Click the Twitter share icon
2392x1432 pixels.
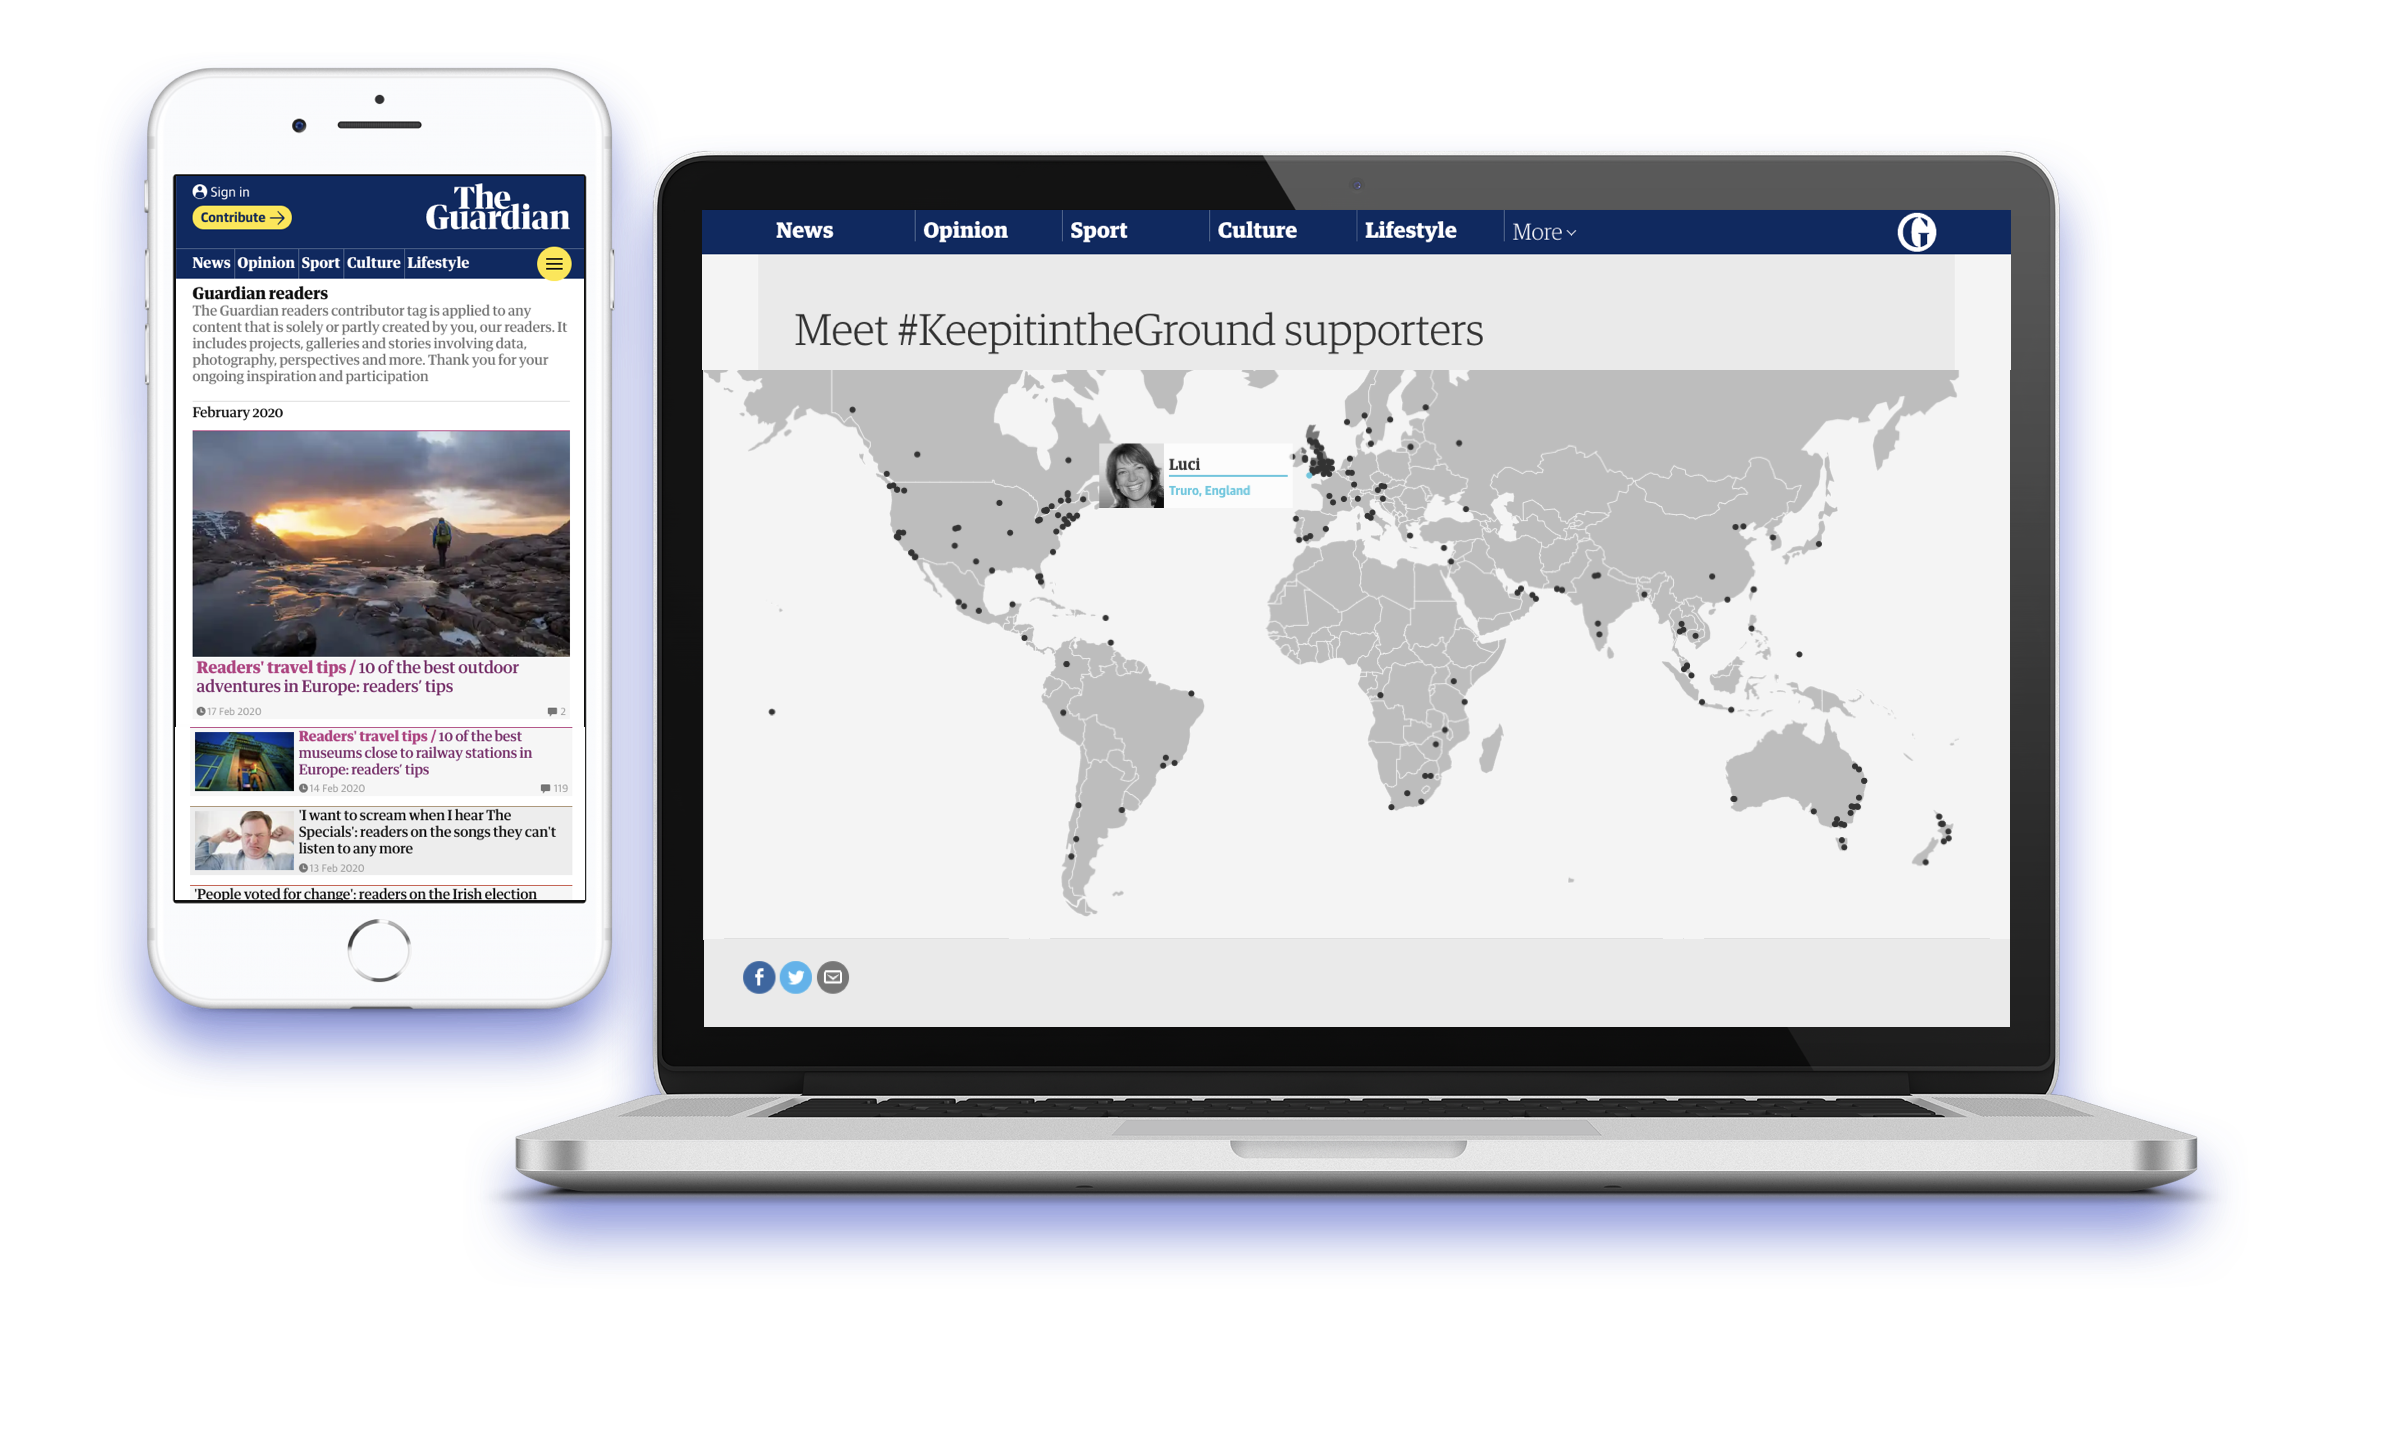796,977
